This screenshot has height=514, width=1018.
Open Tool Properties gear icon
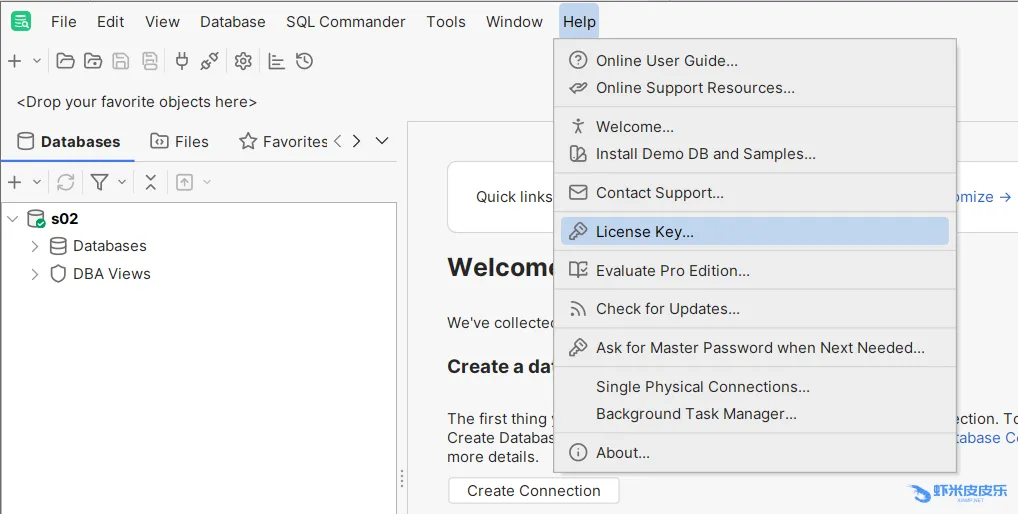click(243, 61)
